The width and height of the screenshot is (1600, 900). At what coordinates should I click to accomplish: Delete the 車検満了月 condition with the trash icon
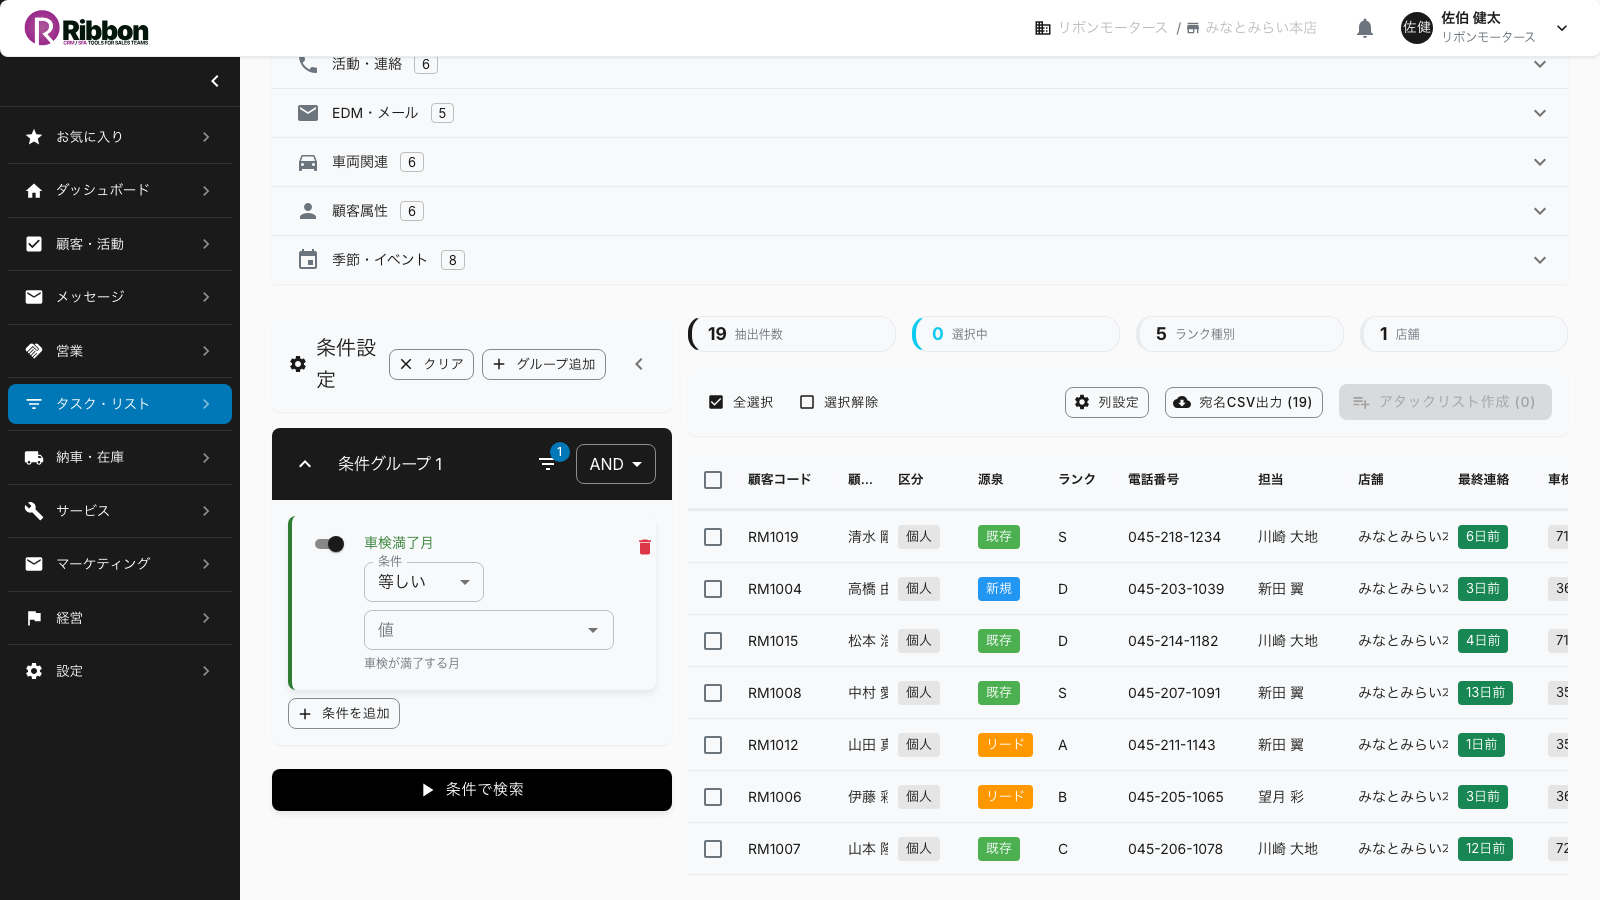645,547
